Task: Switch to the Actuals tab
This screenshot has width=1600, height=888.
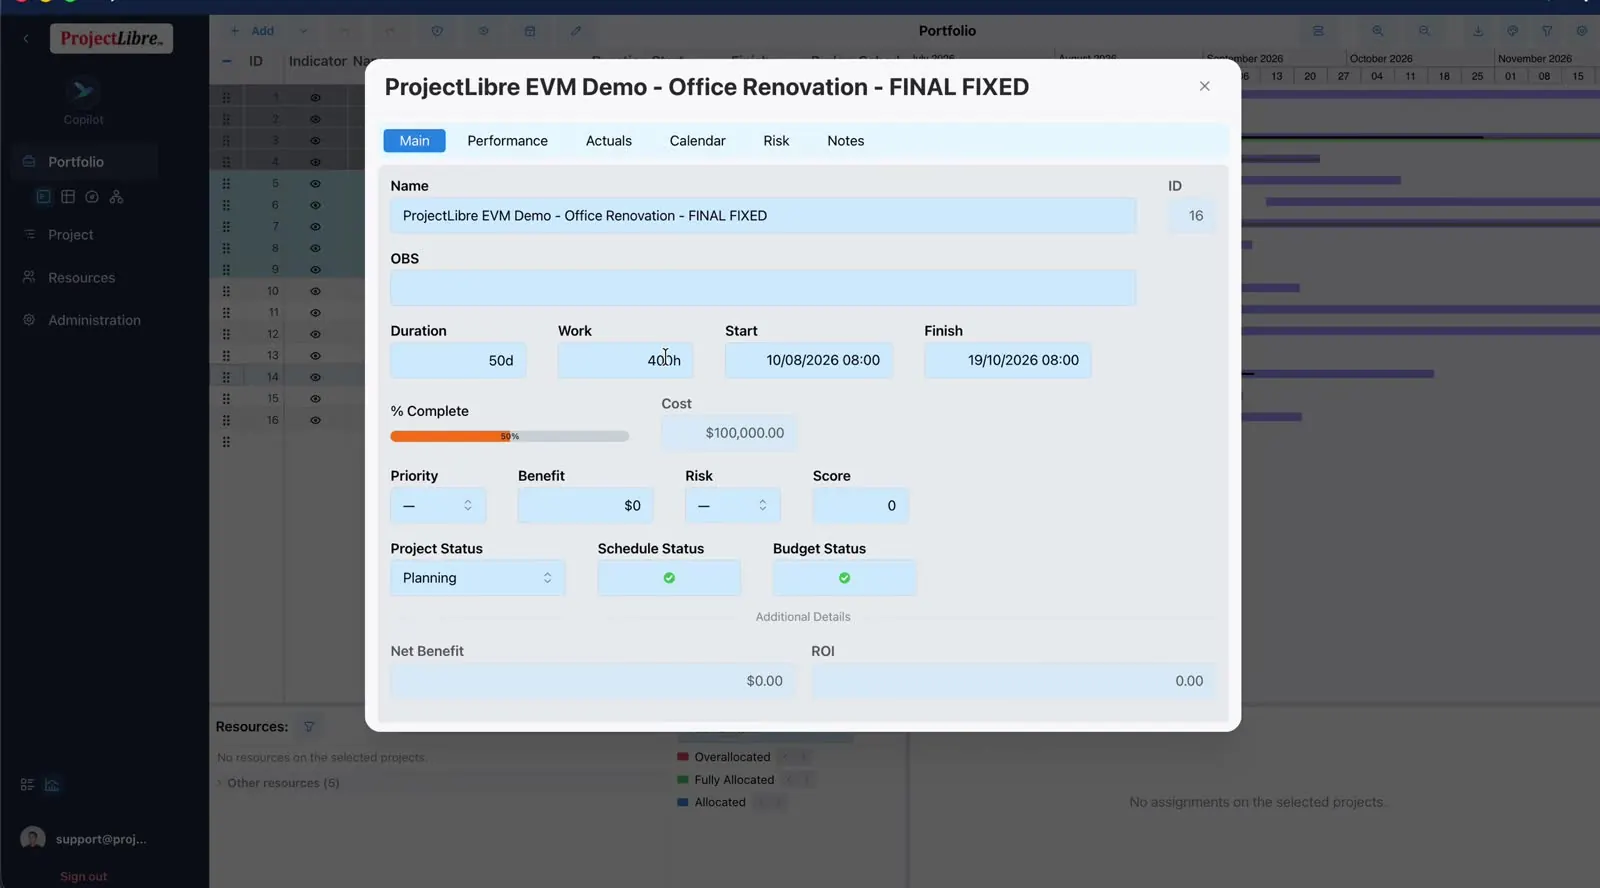Action: (x=609, y=141)
